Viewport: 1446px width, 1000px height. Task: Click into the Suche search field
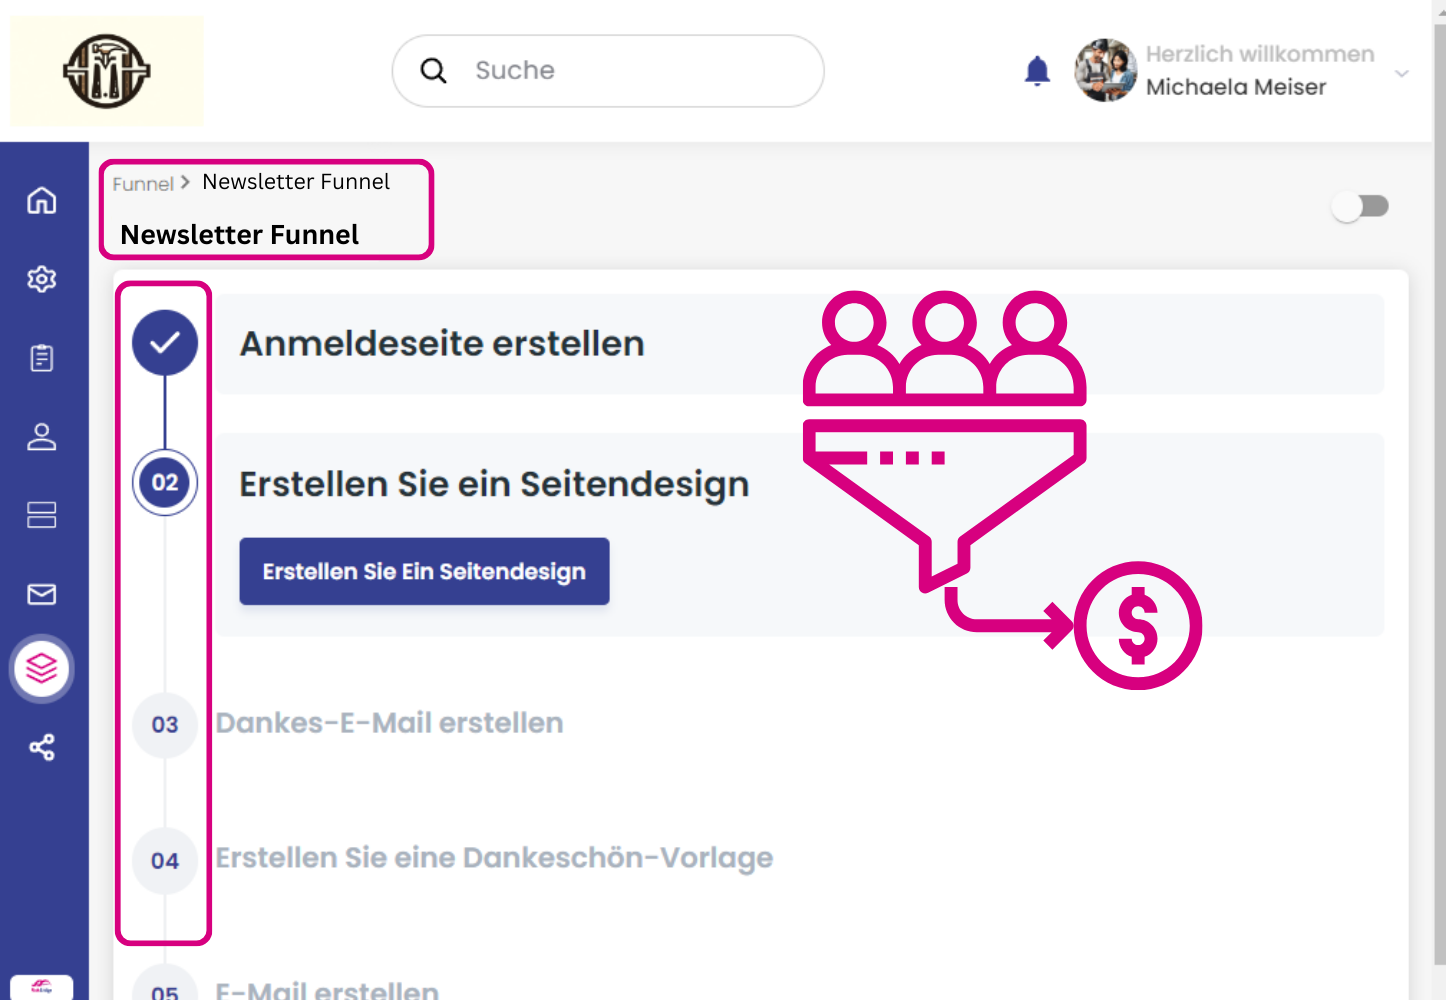(x=630, y=71)
